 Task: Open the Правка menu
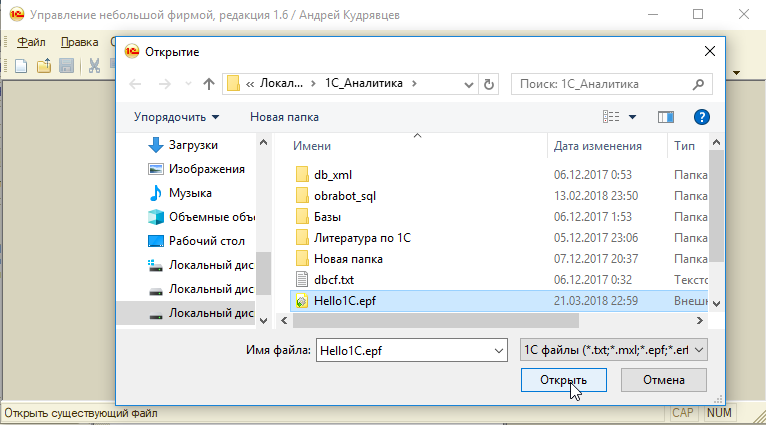coord(78,42)
